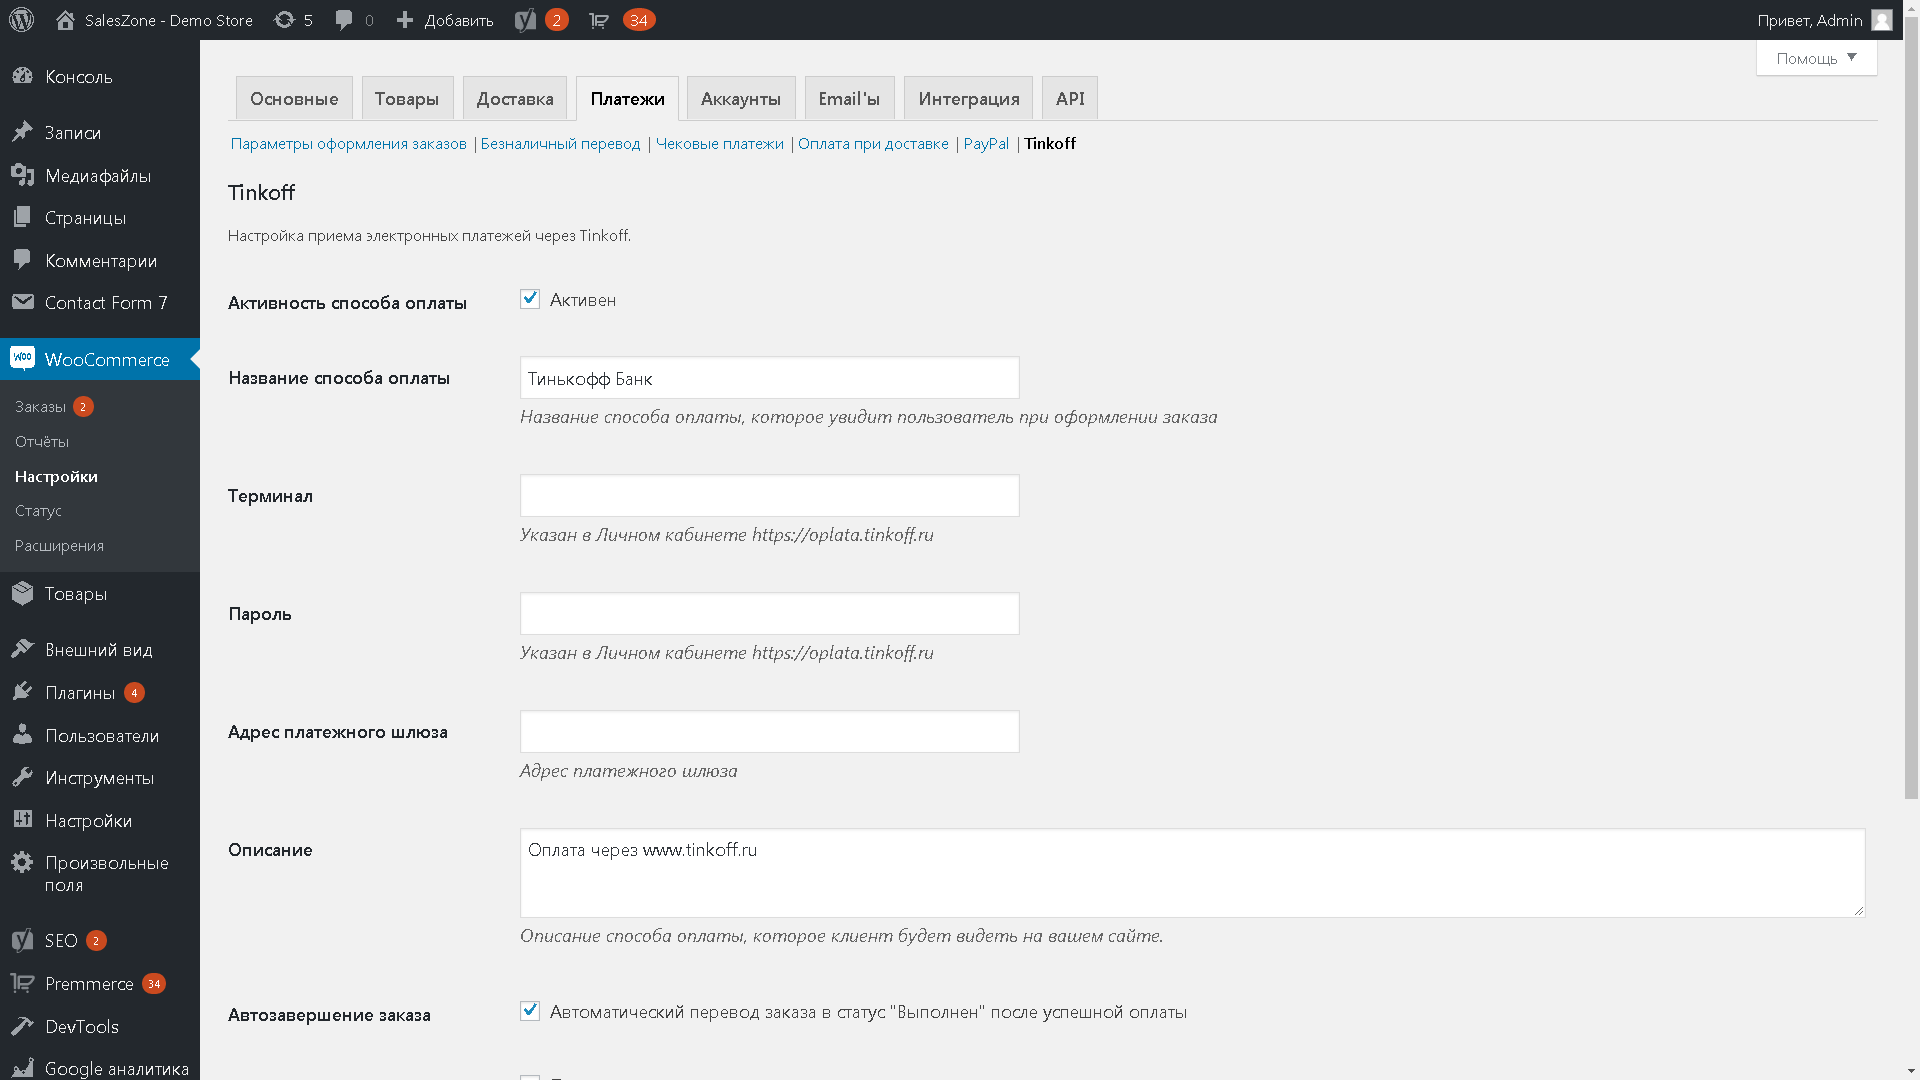Image resolution: width=1920 pixels, height=1080 pixels.
Task: Switch to the Доставка tab
Action: click(x=515, y=98)
